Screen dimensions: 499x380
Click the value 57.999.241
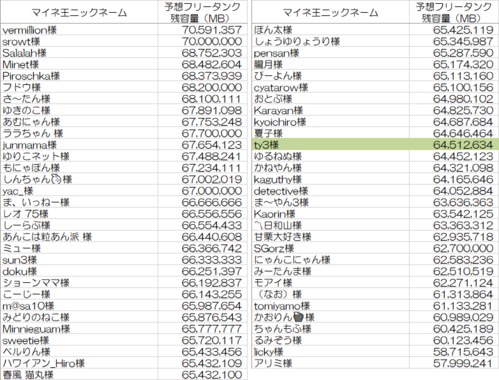pos(463,364)
